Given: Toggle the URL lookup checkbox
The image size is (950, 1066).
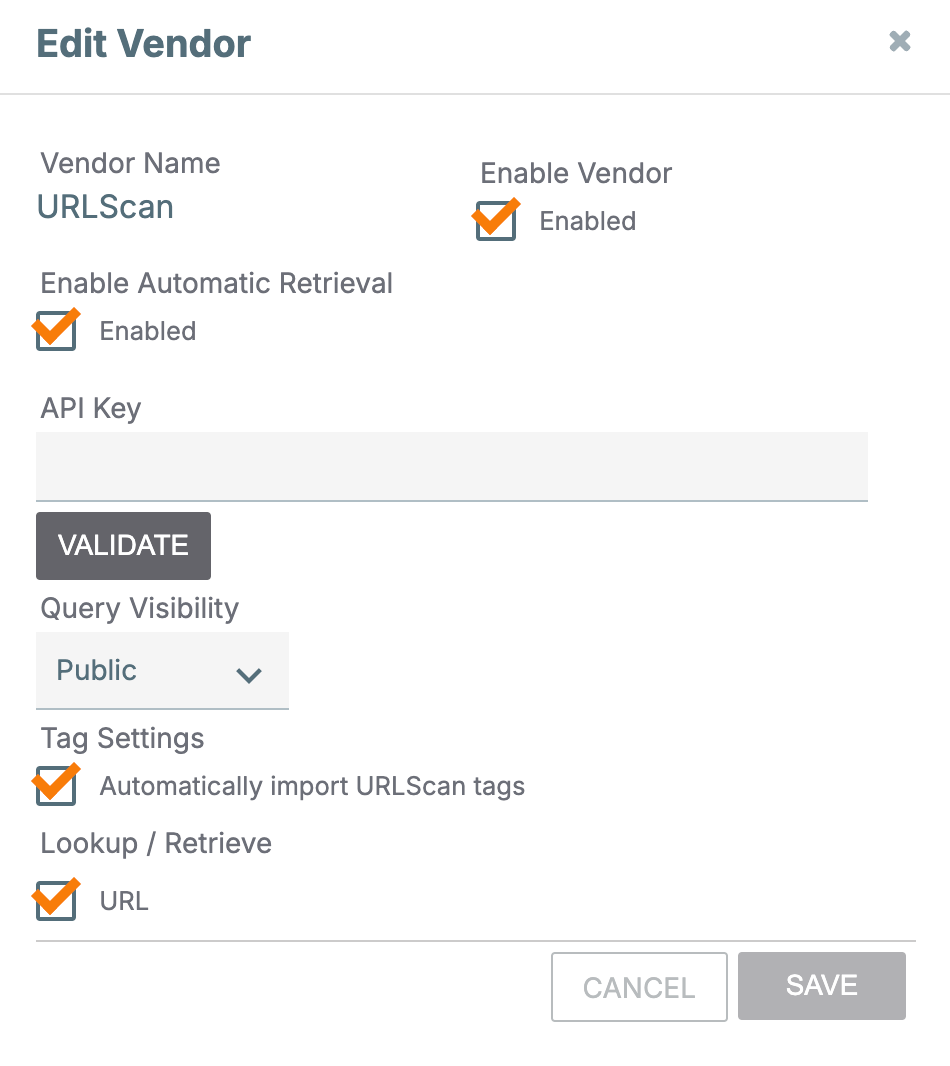Looking at the screenshot, I should [56, 898].
